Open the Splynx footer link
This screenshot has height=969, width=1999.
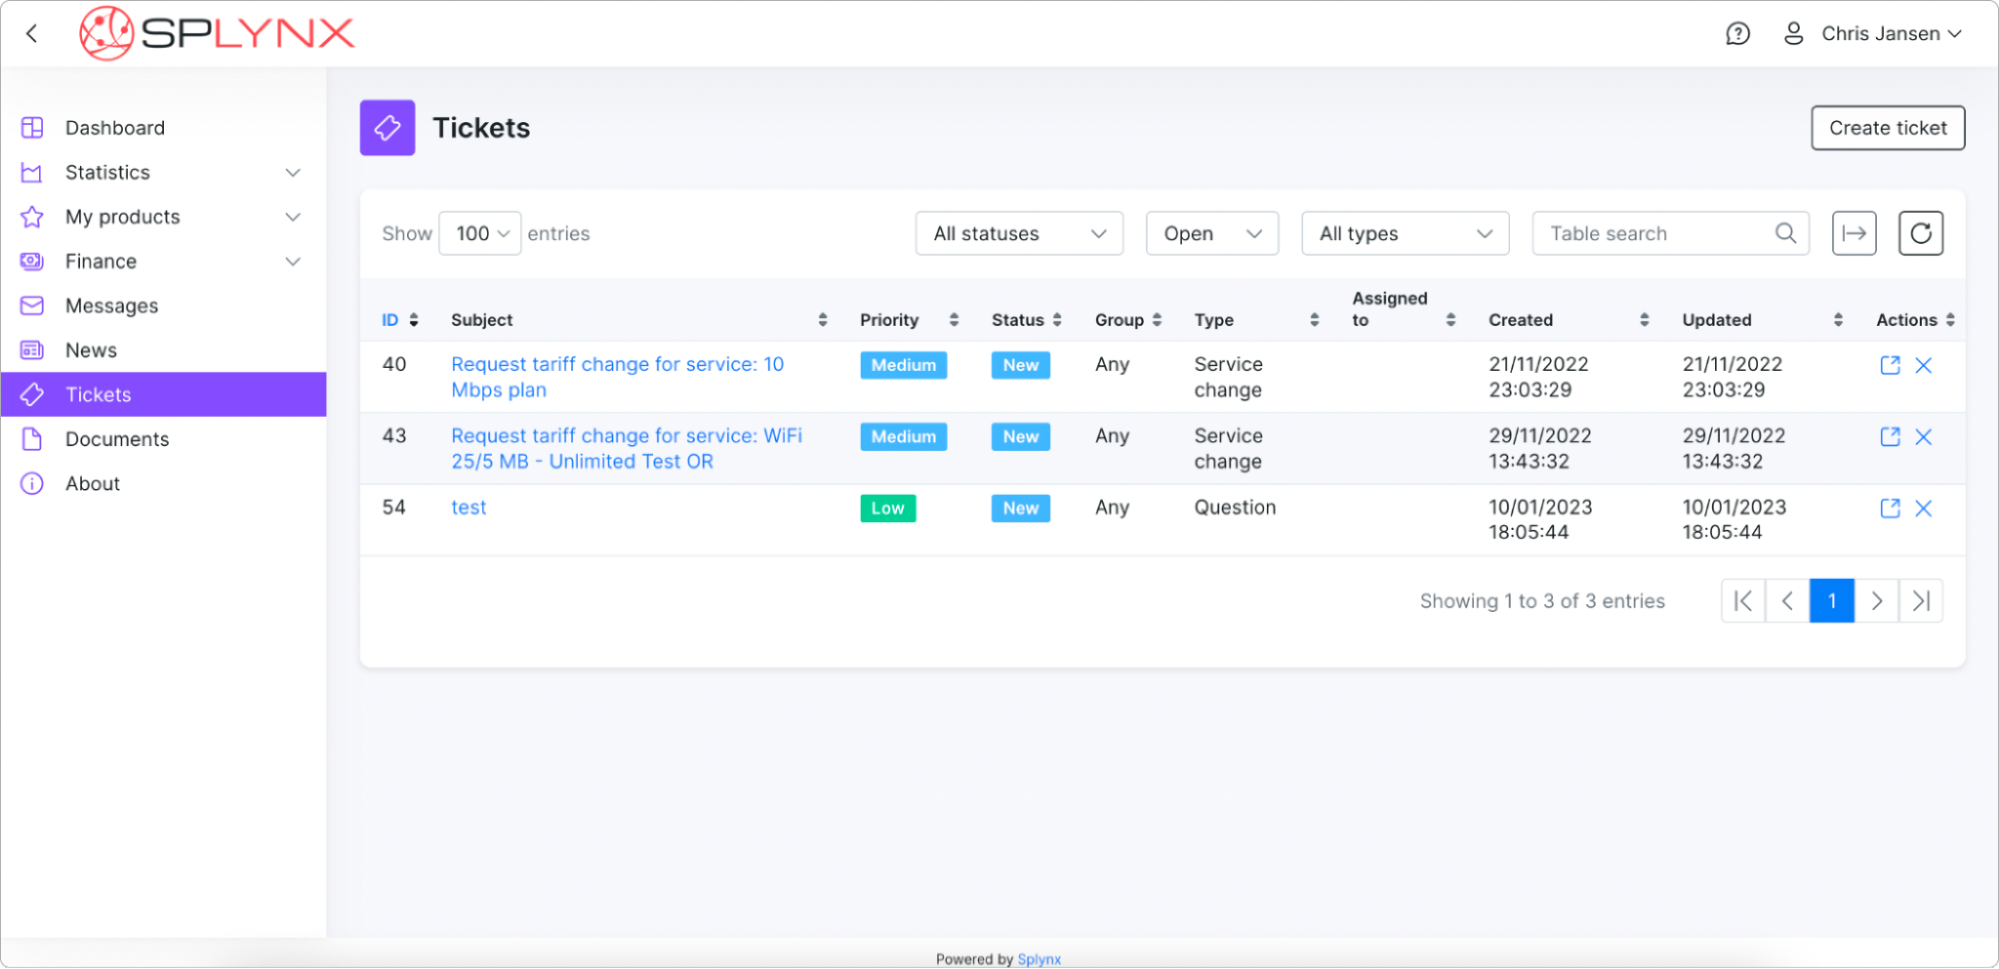[1039, 959]
